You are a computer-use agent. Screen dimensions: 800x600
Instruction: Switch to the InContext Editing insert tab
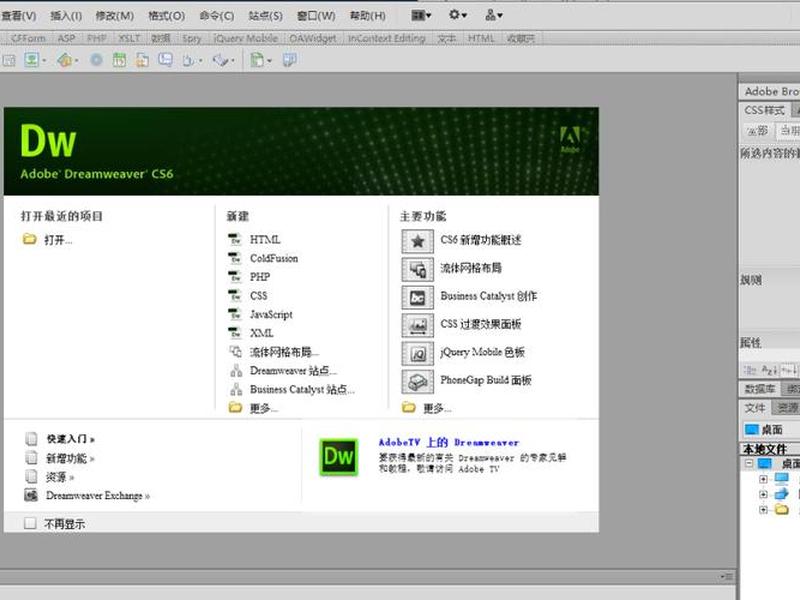tap(386, 38)
